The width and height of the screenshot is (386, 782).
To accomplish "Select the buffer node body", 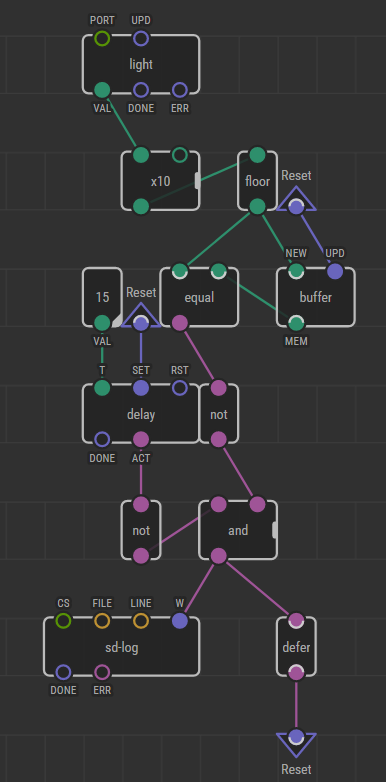I will 316,297.
